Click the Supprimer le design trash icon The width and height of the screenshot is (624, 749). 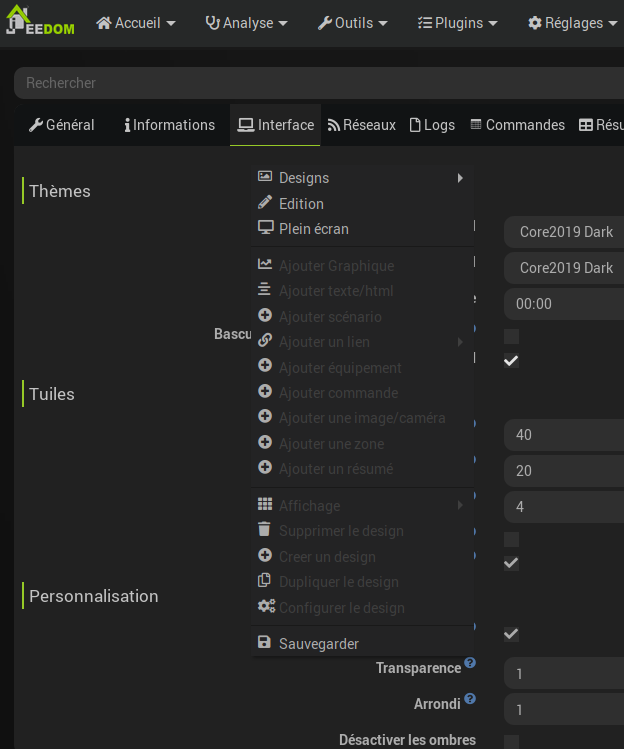click(265, 530)
